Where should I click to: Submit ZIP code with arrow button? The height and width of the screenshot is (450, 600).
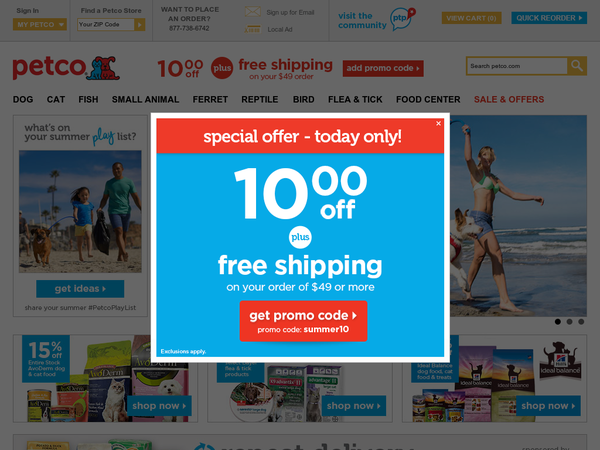click(140, 24)
